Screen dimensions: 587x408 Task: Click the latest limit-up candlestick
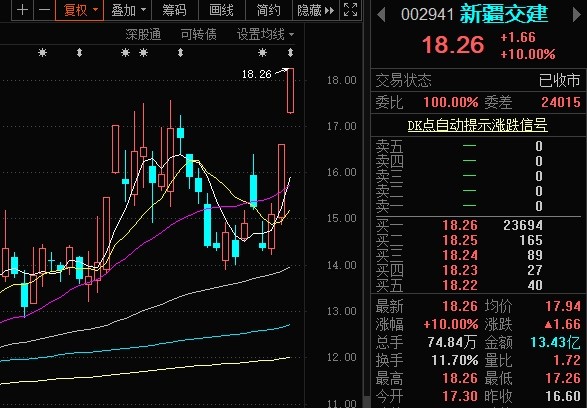point(291,91)
